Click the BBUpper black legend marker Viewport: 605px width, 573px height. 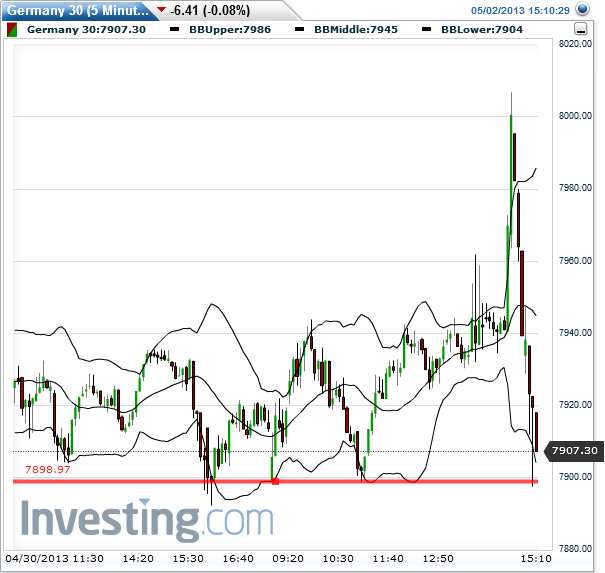(175, 29)
